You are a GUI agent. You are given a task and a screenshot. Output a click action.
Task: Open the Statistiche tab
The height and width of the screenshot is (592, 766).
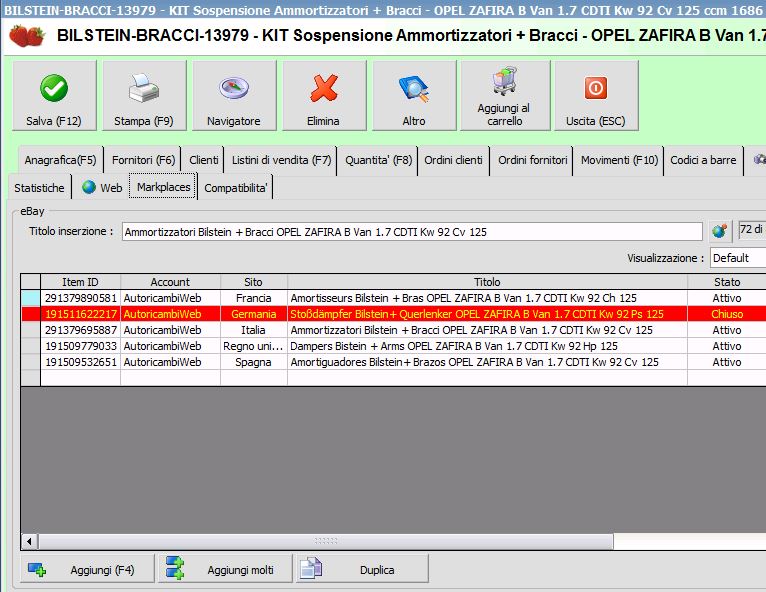39,188
